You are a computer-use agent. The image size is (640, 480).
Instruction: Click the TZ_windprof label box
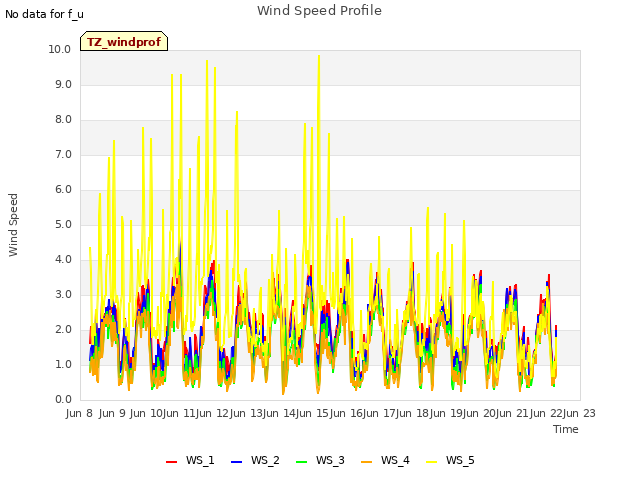(x=124, y=41)
